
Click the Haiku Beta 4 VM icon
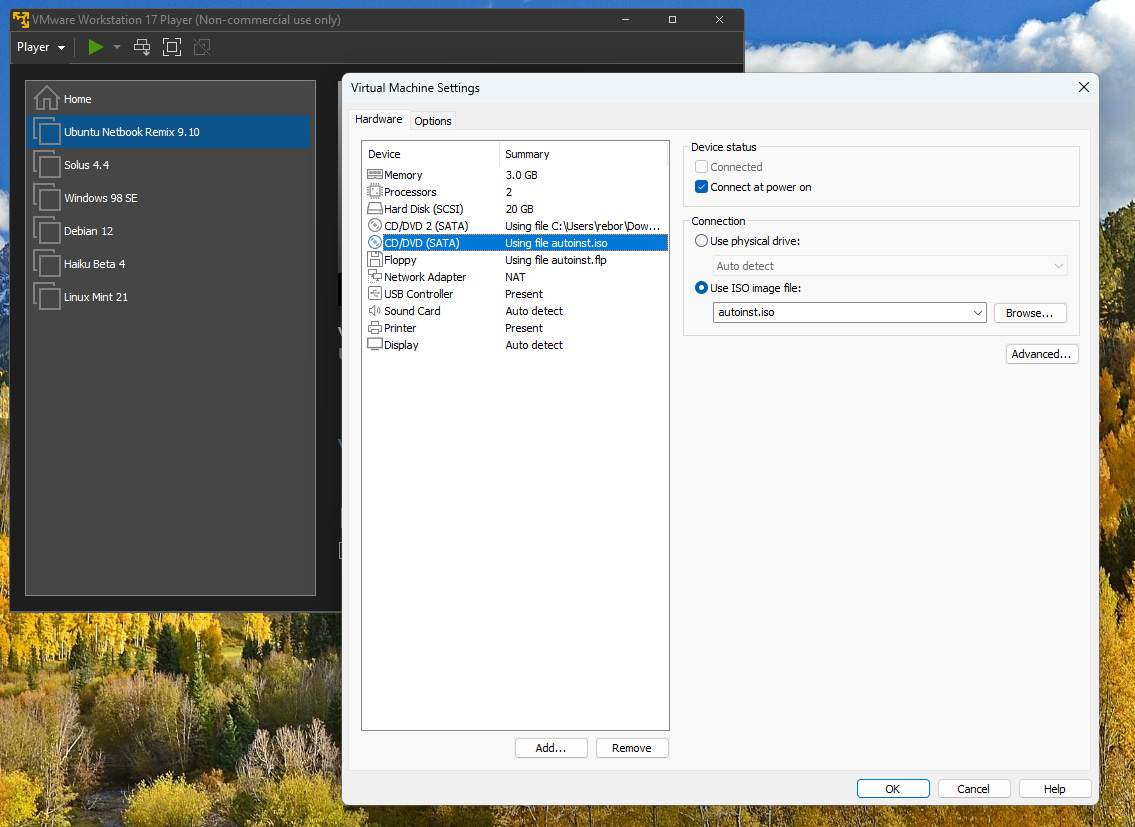pos(46,264)
